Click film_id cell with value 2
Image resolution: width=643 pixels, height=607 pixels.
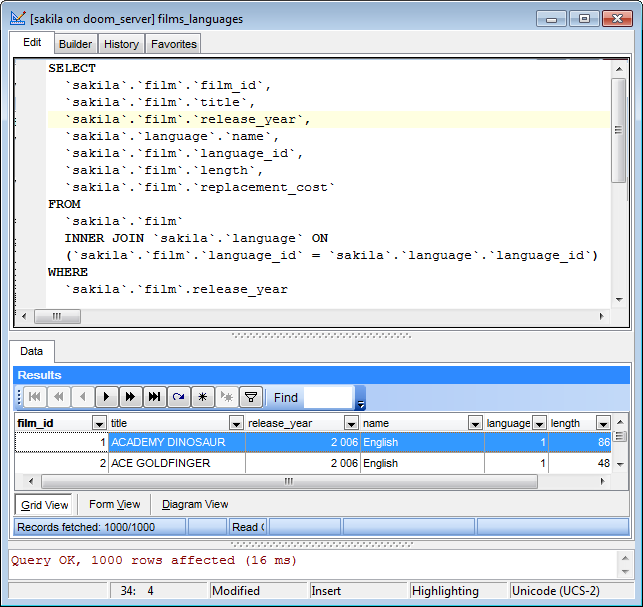tap(62, 463)
